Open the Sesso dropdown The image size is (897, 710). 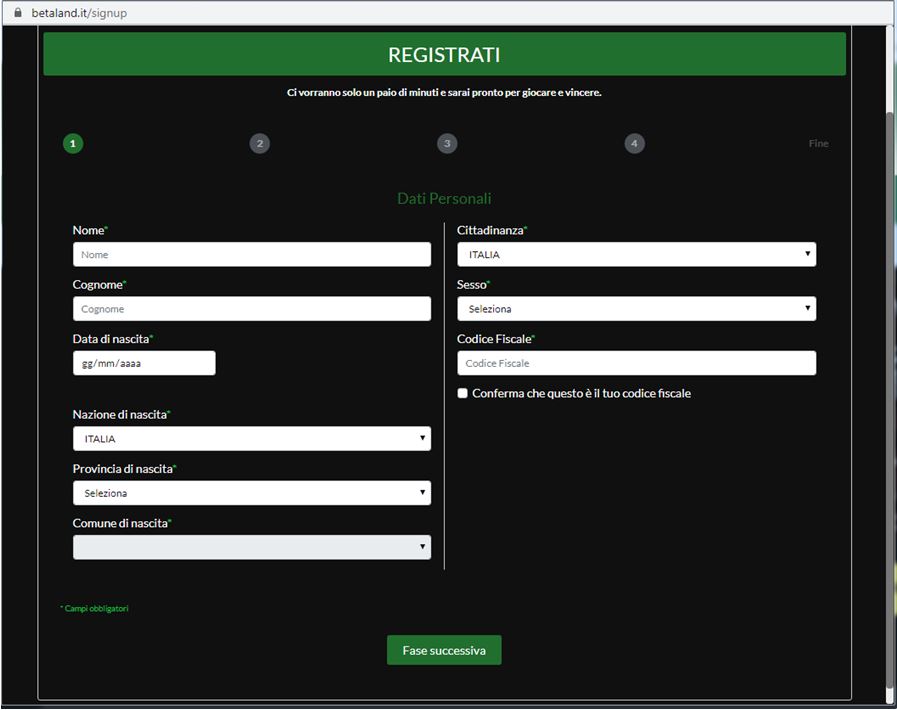click(636, 309)
